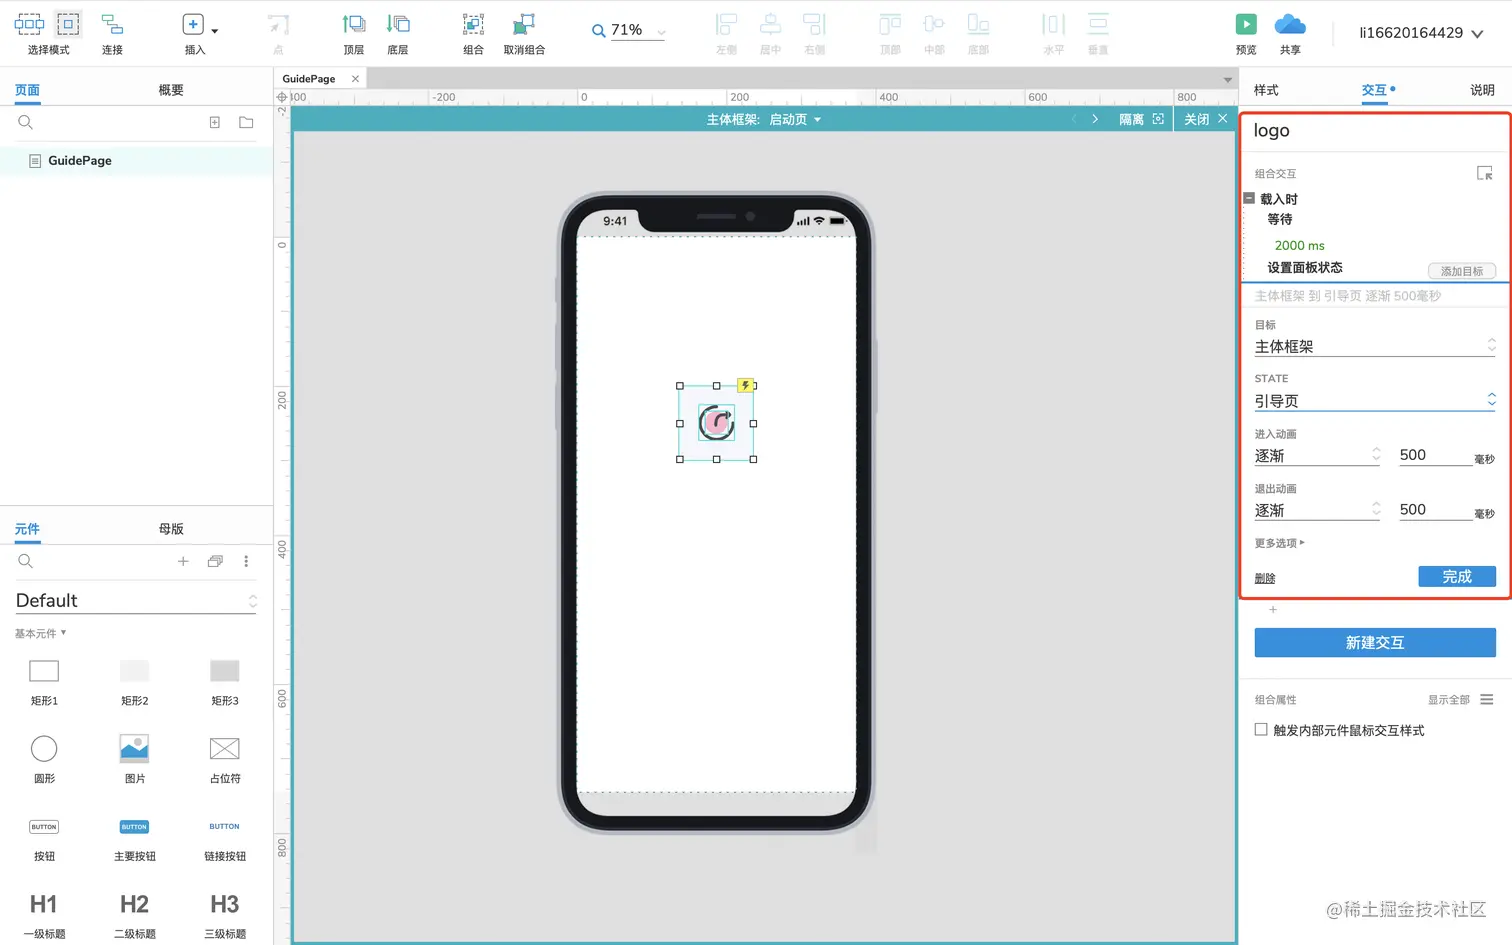The width and height of the screenshot is (1512, 945).
Task: Bring selection to front with 顶层
Action: tap(354, 32)
